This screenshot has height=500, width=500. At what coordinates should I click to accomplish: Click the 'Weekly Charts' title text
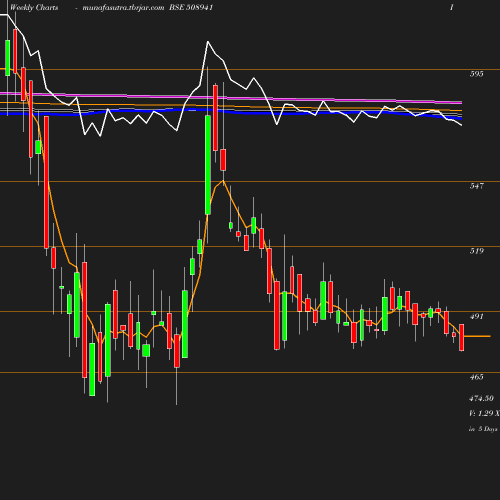(34, 7)
